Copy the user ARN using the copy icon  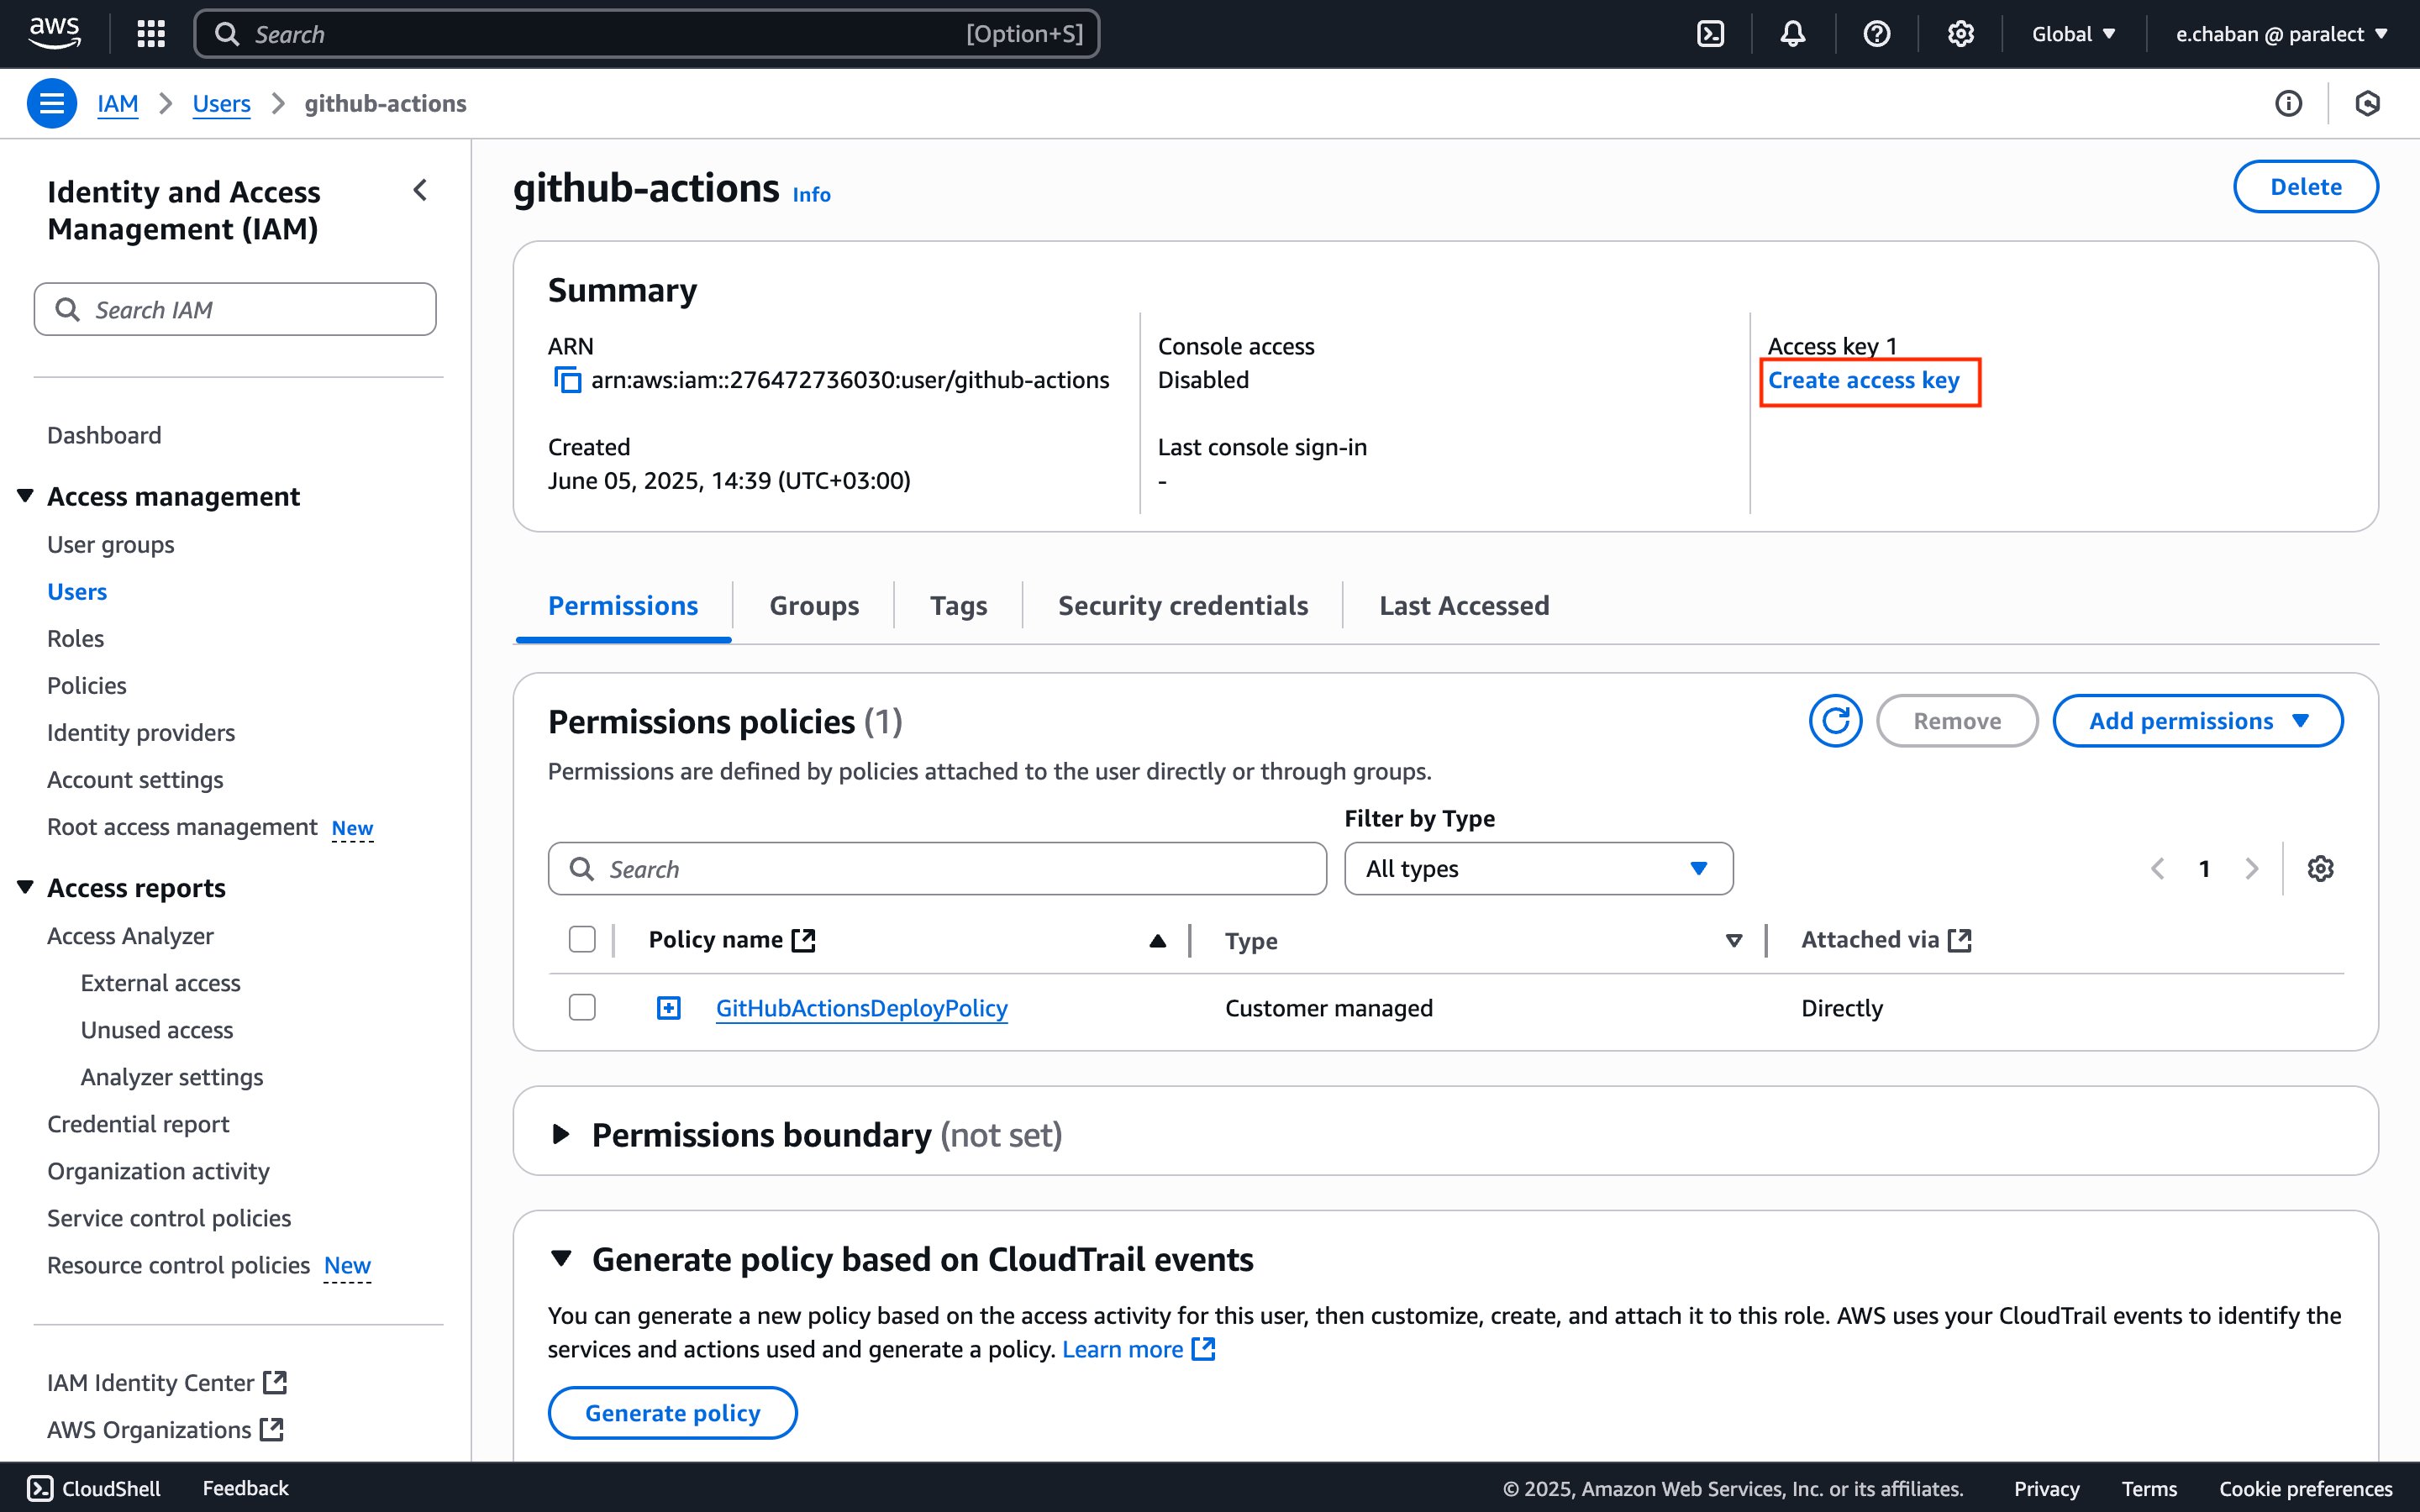(x=567, y=380)
